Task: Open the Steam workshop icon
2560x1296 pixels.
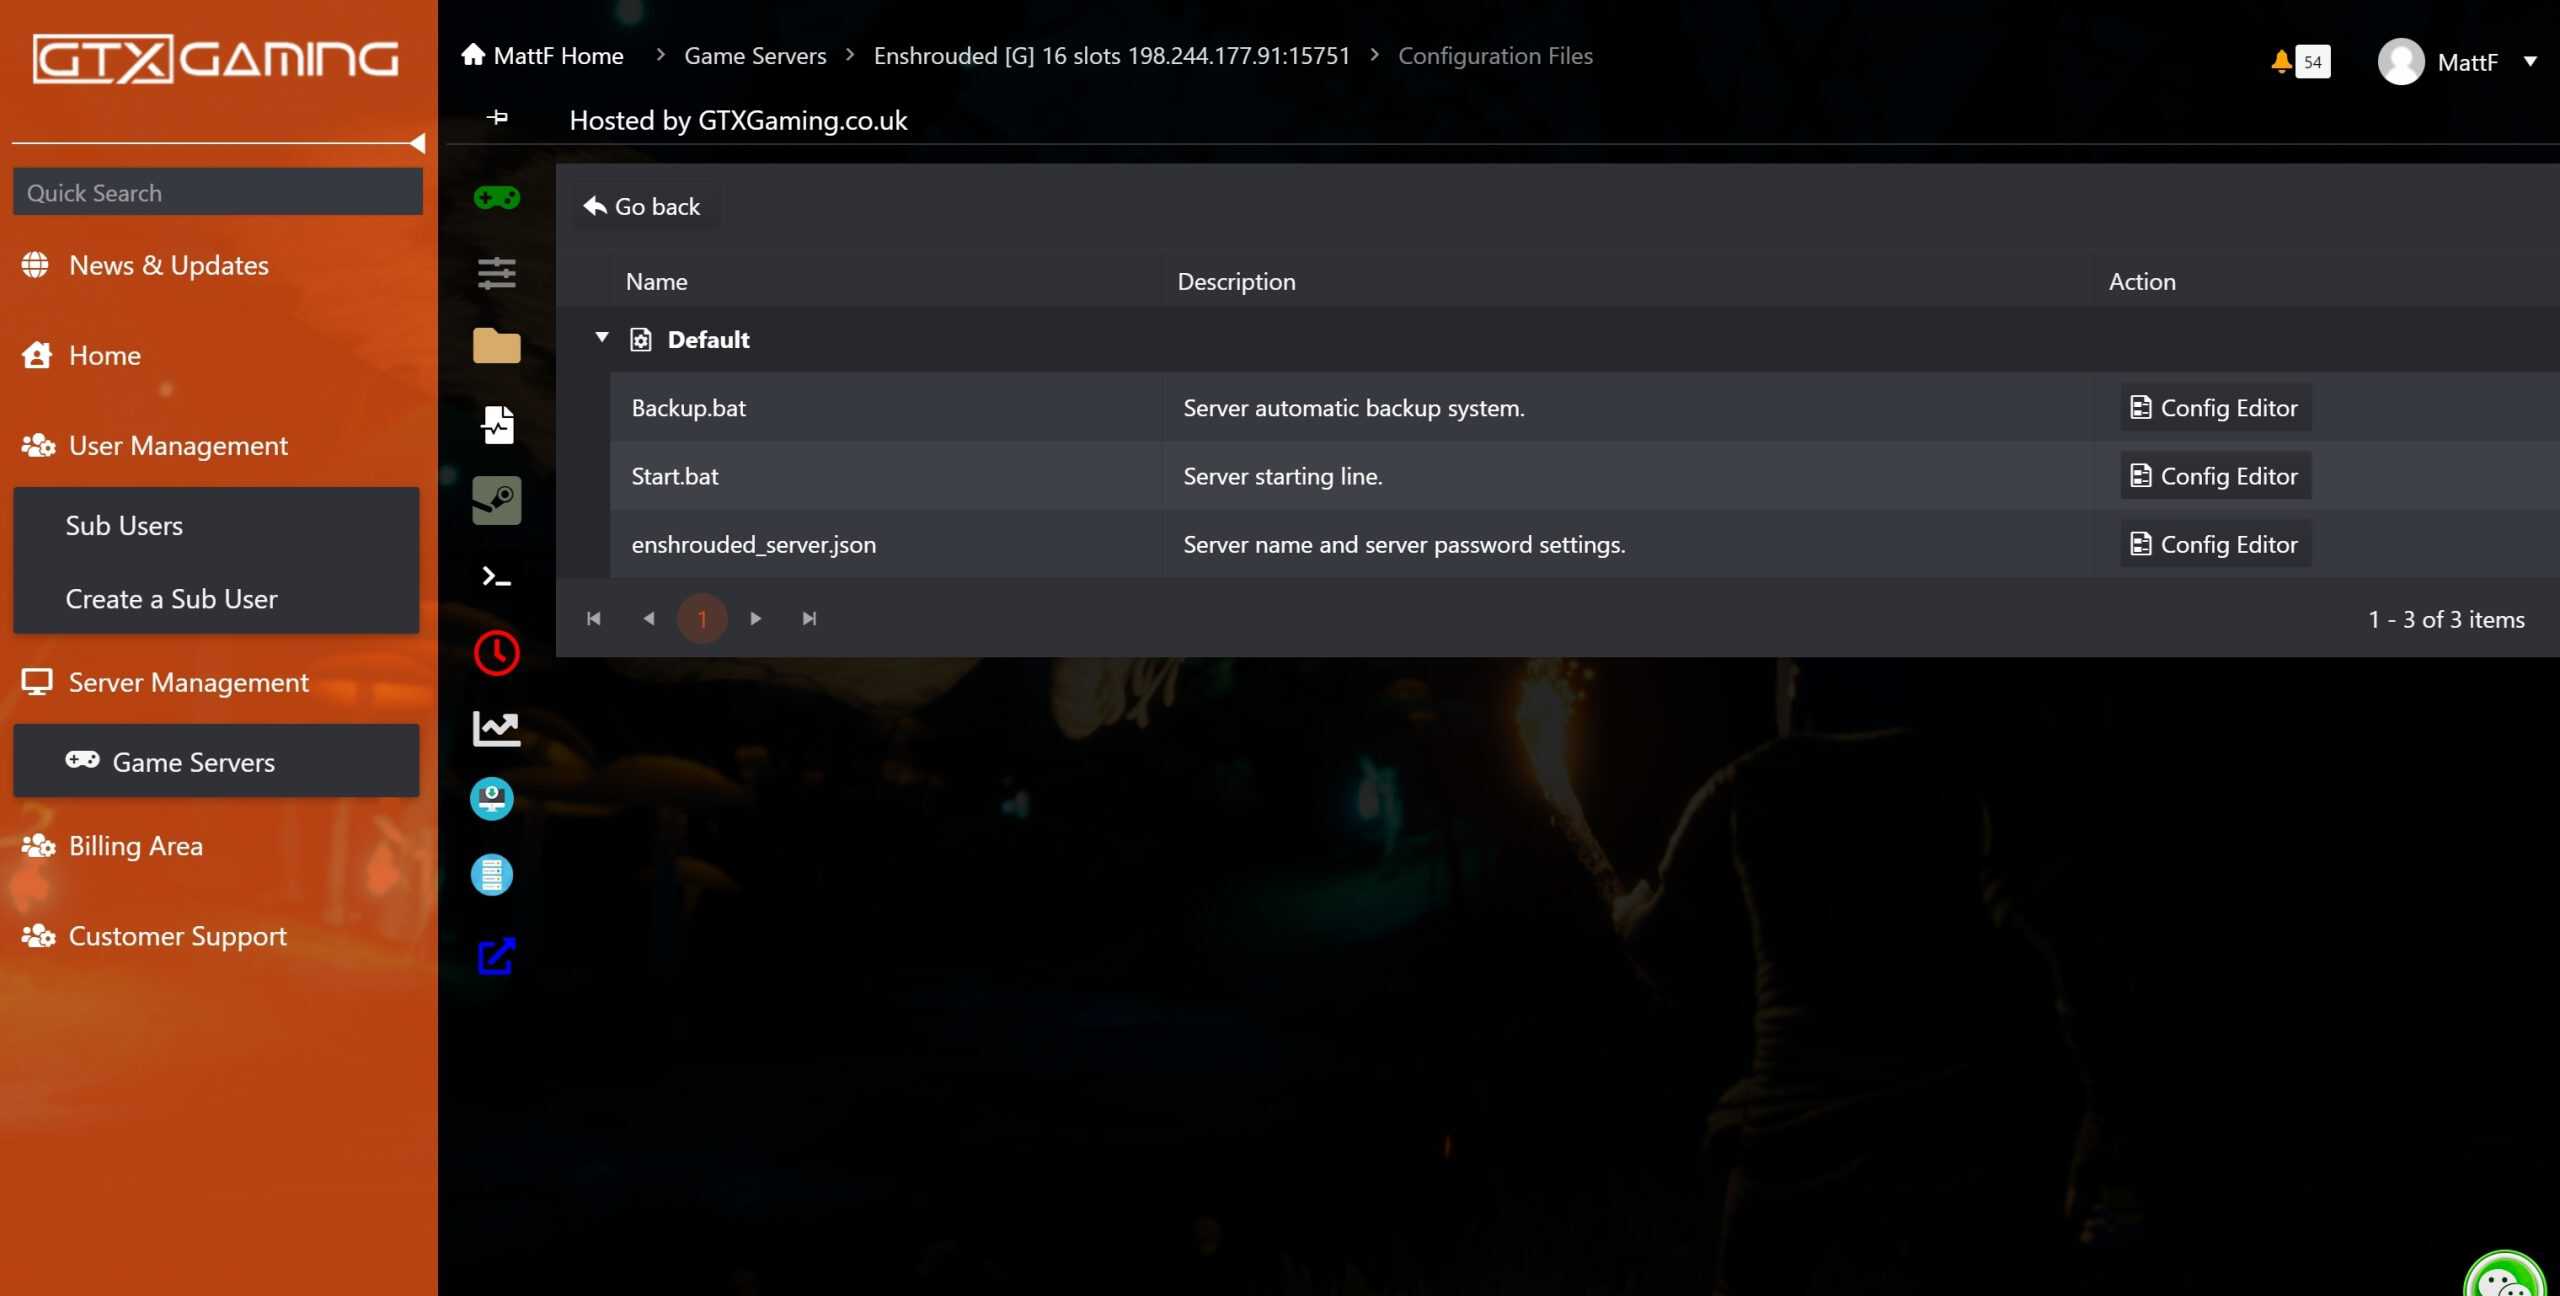Action: [497, 500]
